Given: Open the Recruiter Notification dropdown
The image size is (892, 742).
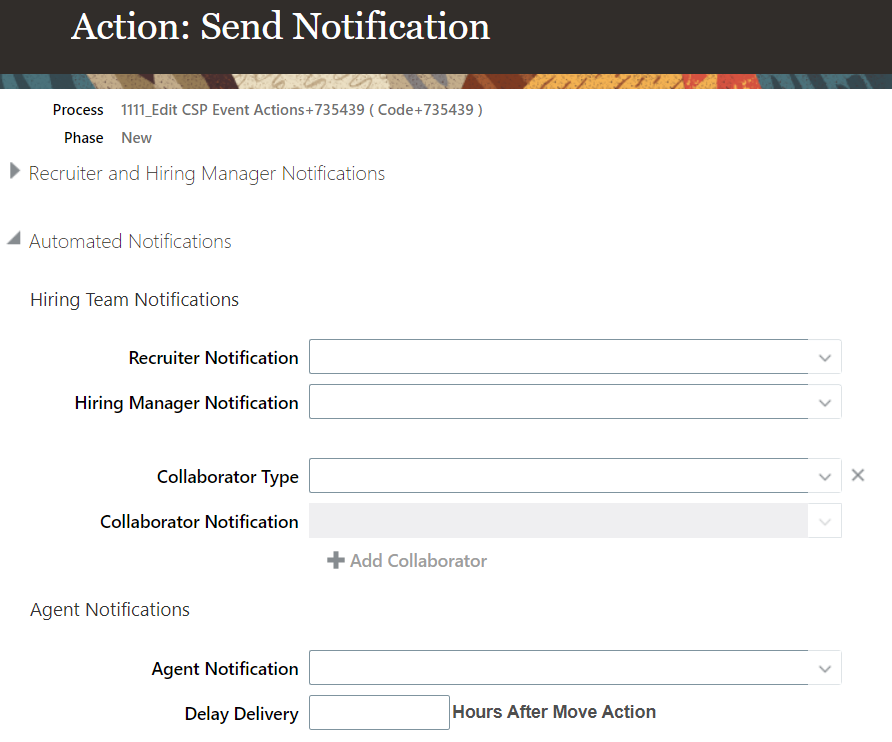Looking at the screenshot, I should click(x=824, y=357).
